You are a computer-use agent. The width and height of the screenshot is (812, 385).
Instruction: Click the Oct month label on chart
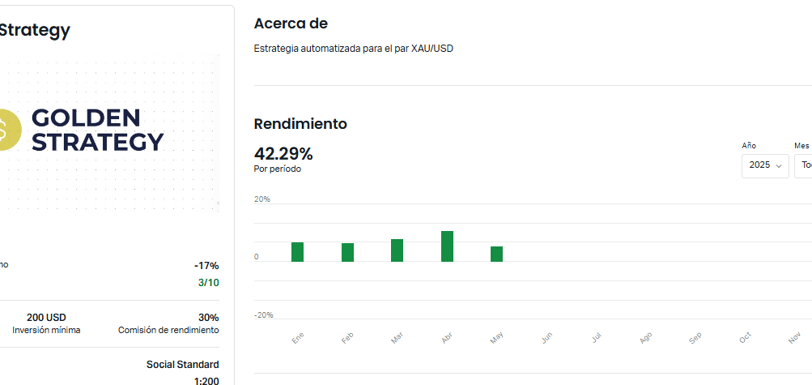tap(745, 338)
